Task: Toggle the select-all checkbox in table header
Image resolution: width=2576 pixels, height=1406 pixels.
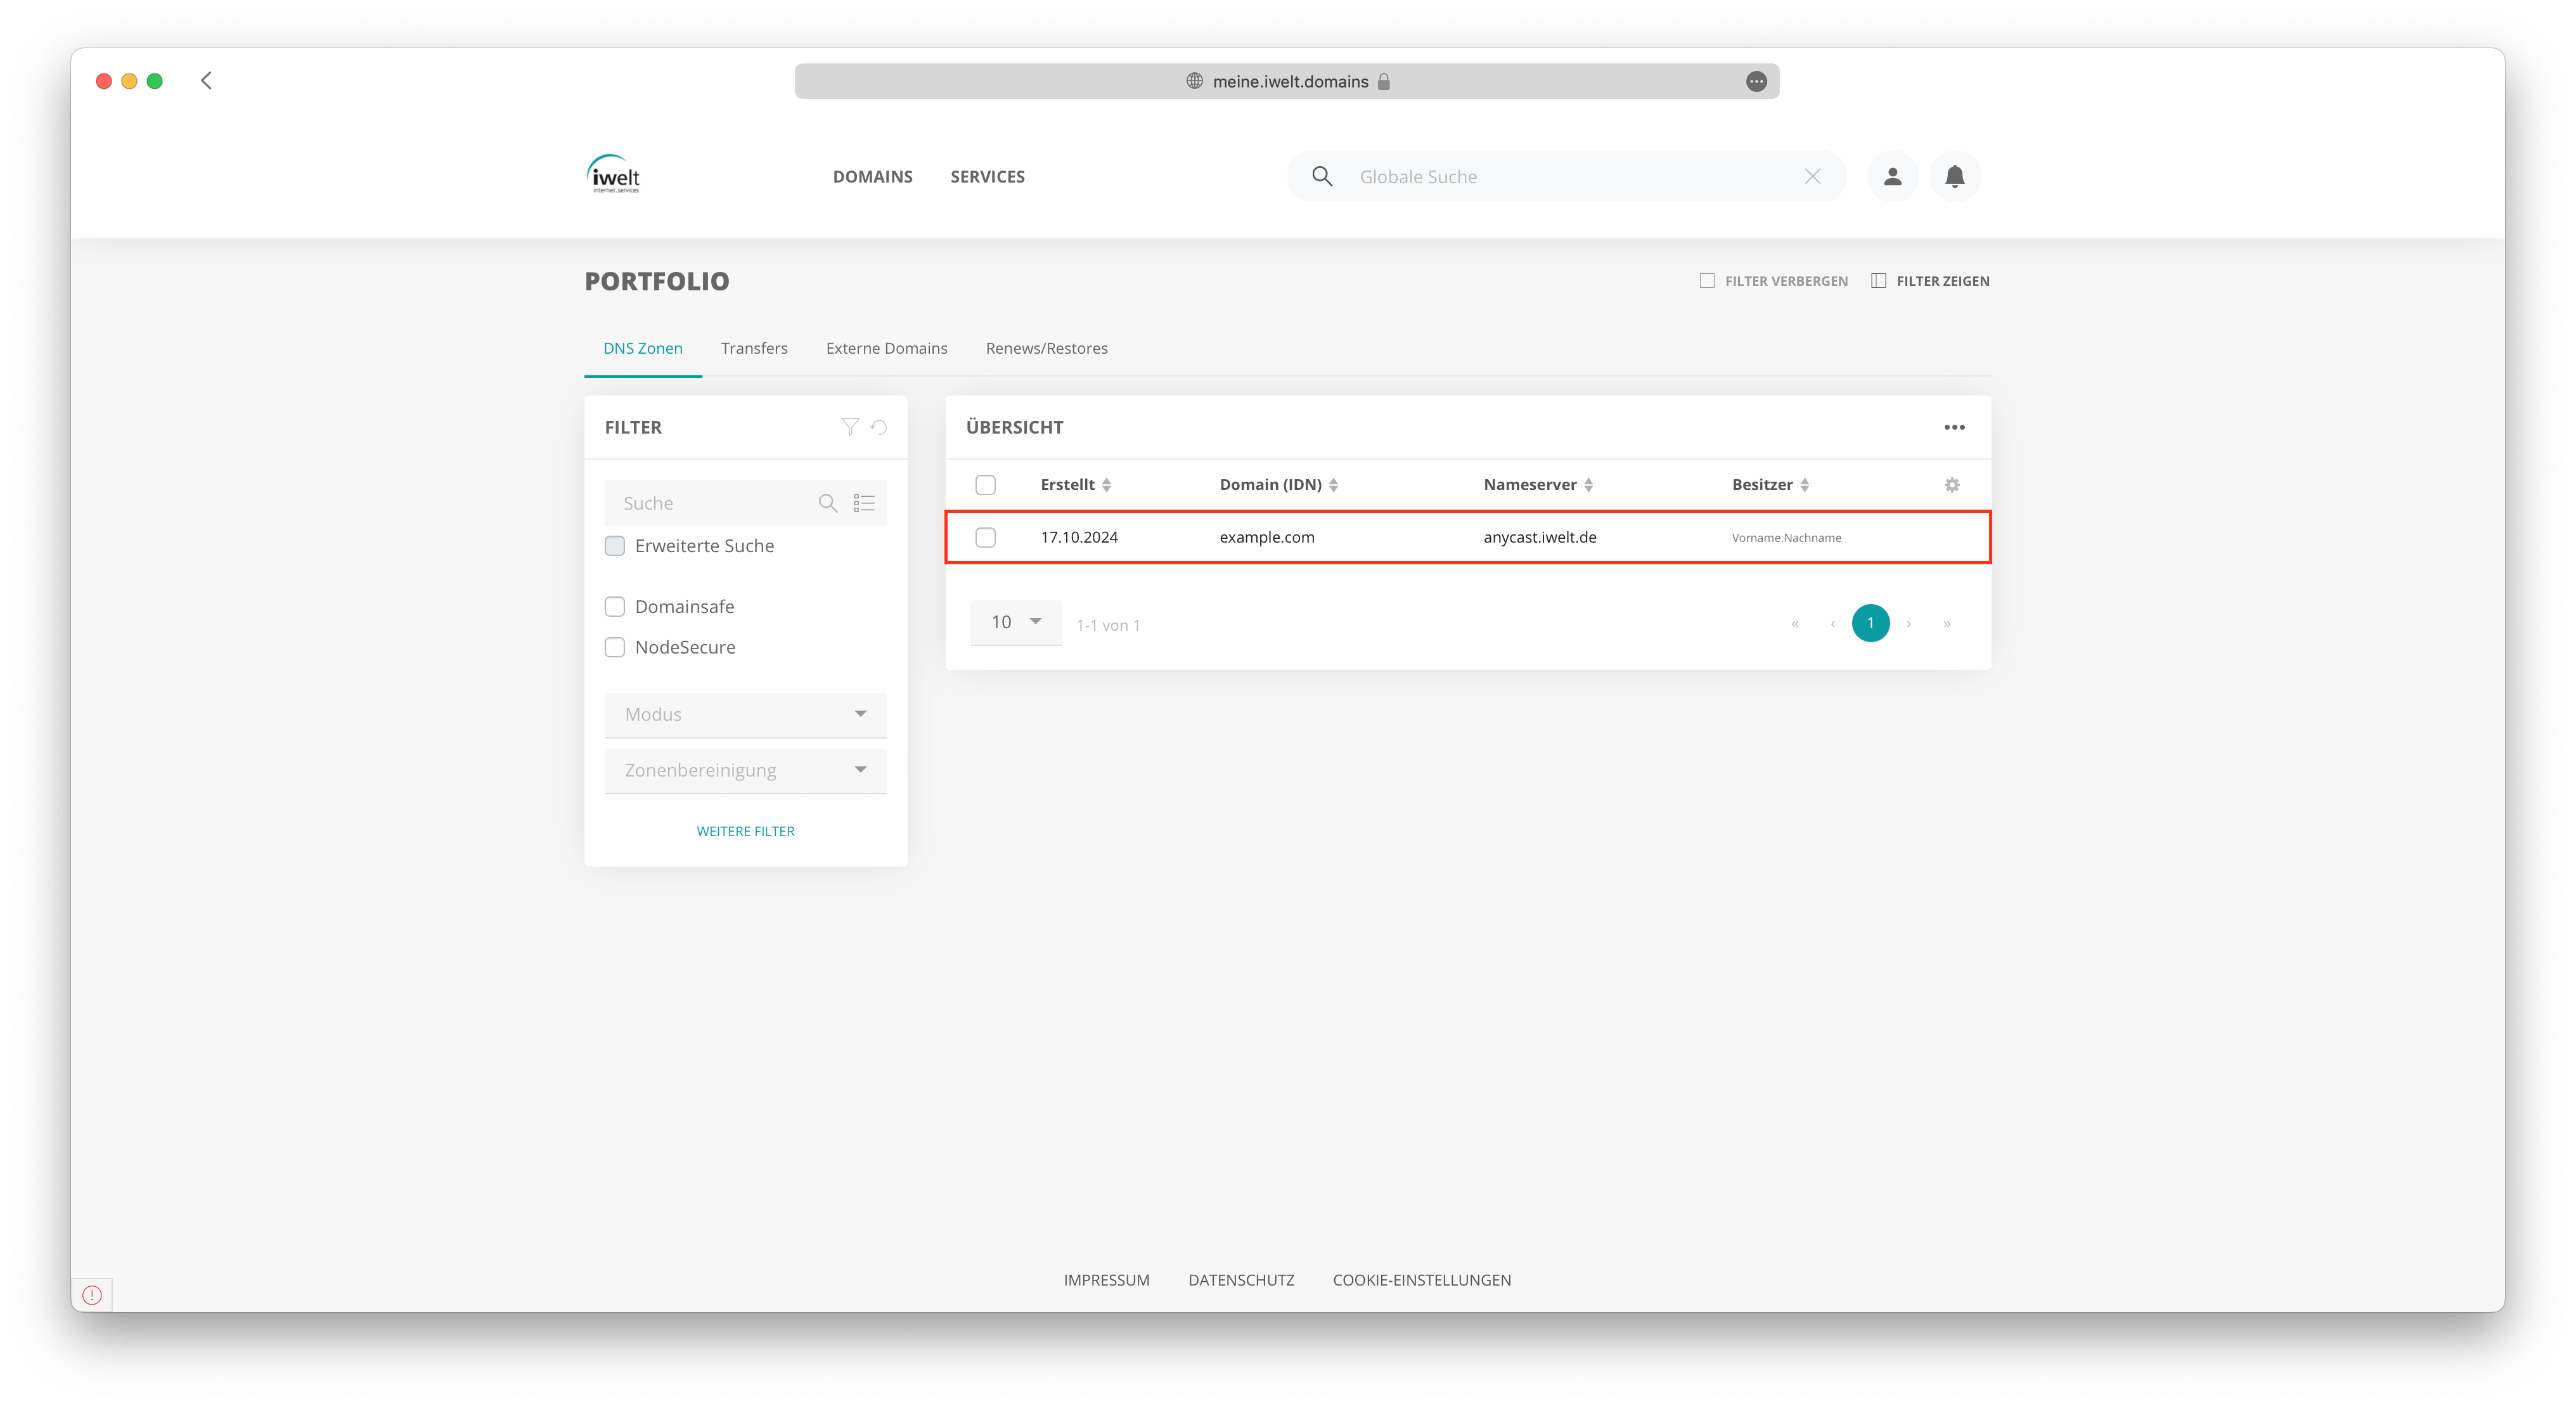Action: [985, 485]
